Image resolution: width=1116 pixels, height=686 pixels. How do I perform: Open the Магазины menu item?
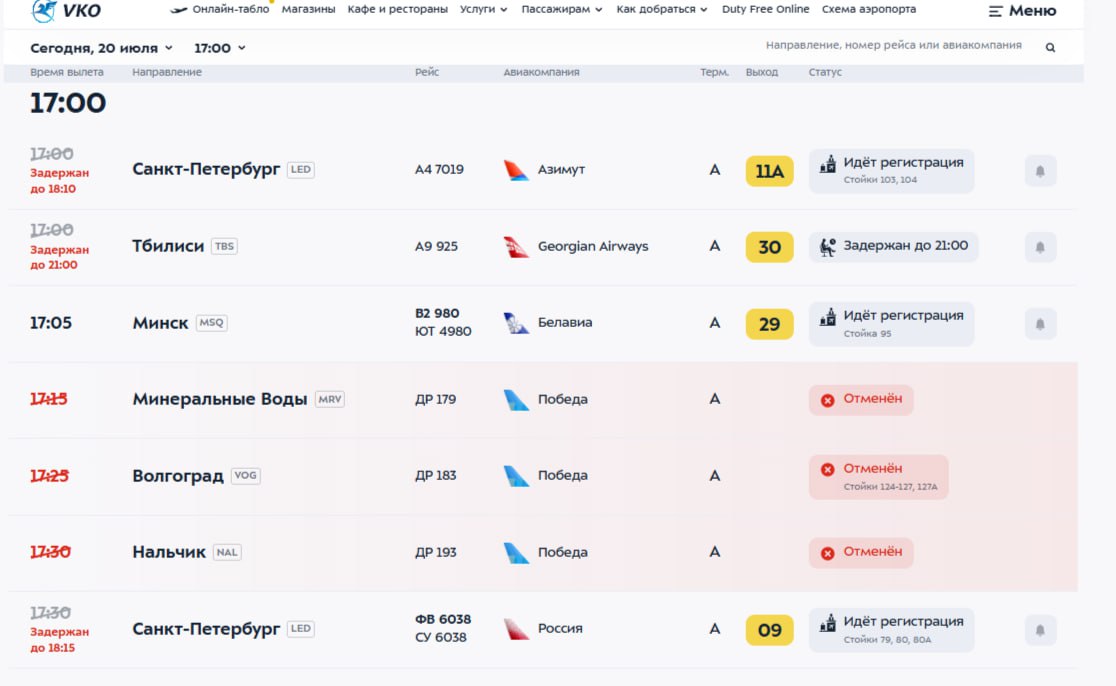308,9
